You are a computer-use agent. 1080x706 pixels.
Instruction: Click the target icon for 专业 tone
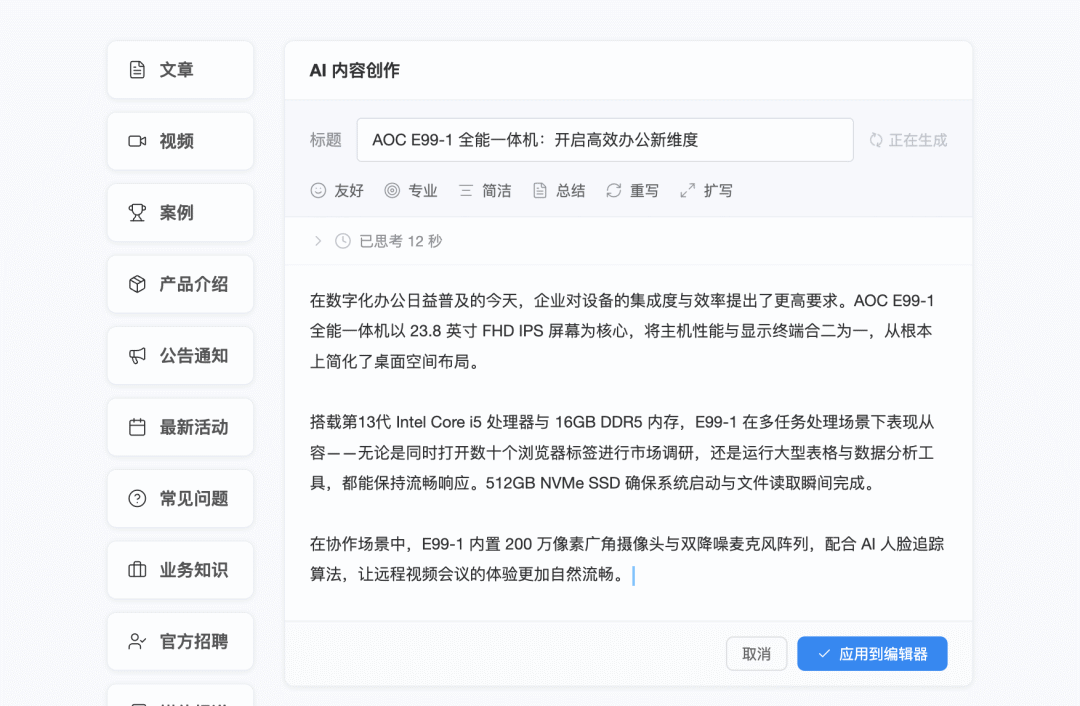coord(392,191)
